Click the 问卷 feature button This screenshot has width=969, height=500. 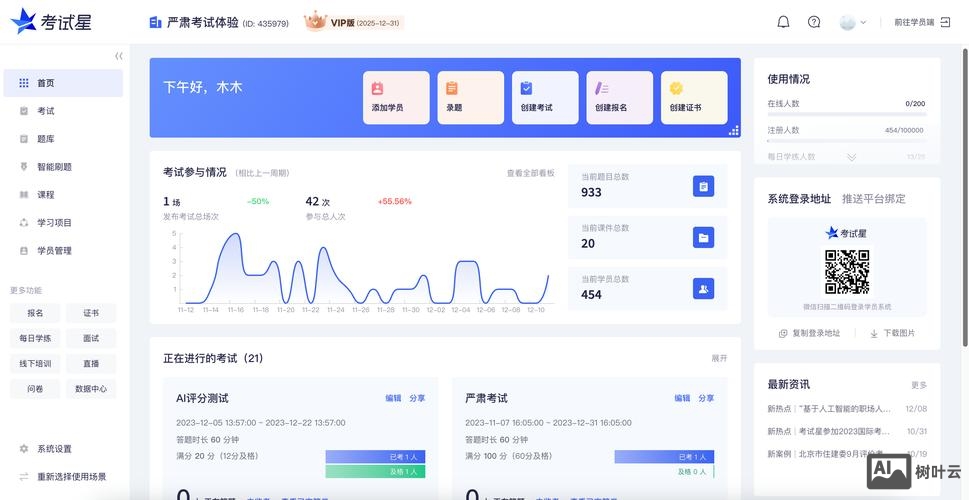[x=35, y=389]
